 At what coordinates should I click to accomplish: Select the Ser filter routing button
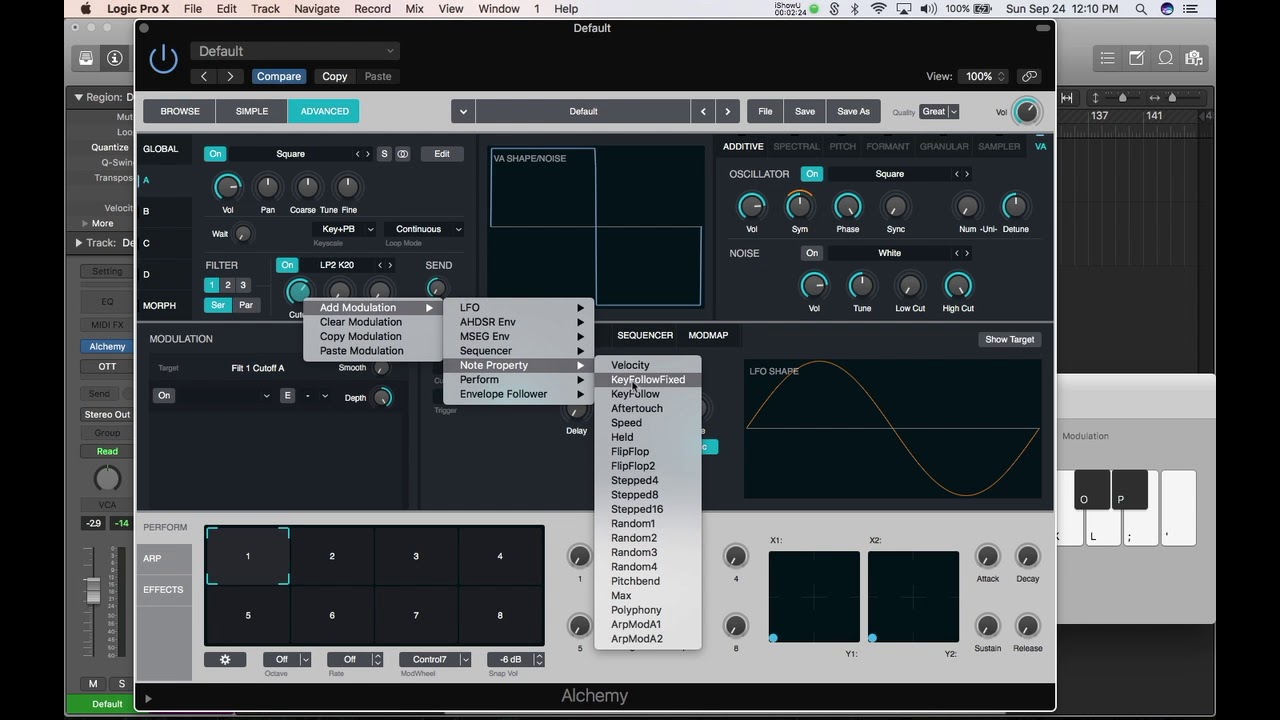tap(218, 305)
